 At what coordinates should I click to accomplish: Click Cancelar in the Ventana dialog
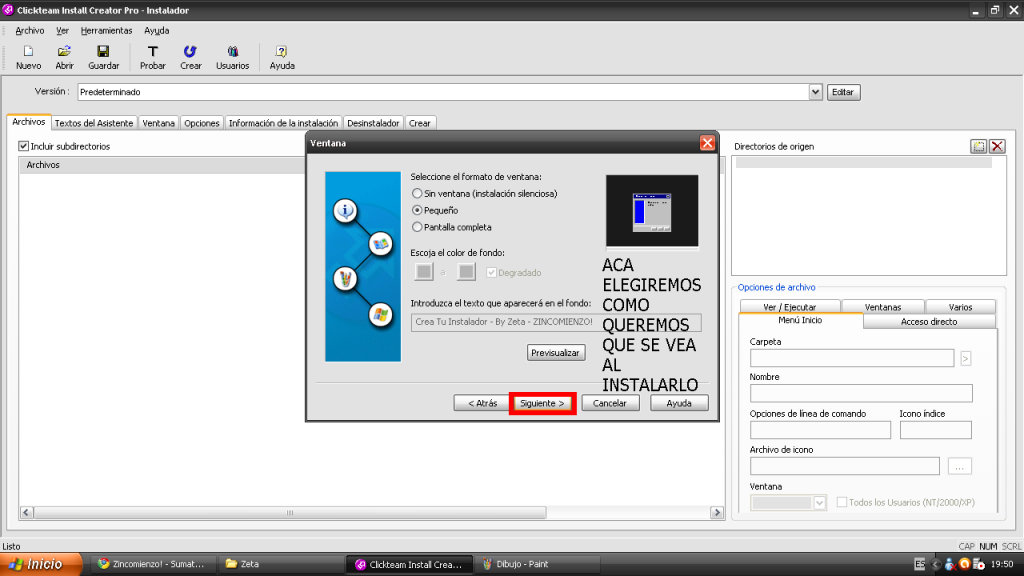pyautogui.click(x=610, y=403)
